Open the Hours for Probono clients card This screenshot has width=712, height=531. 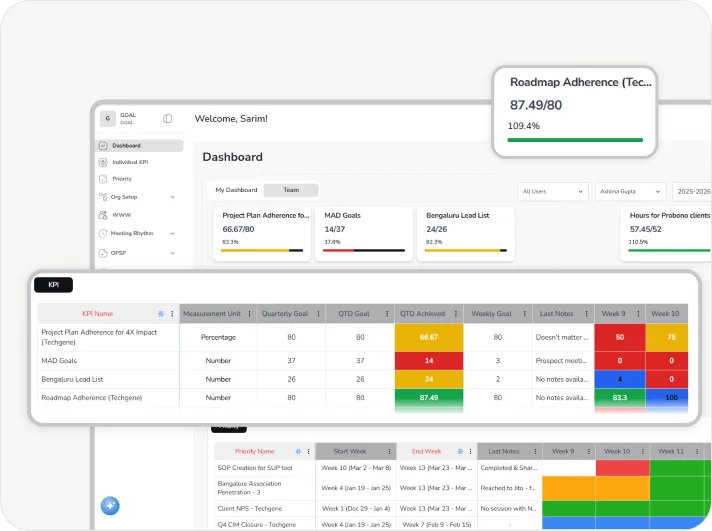(x=666, y=234)
